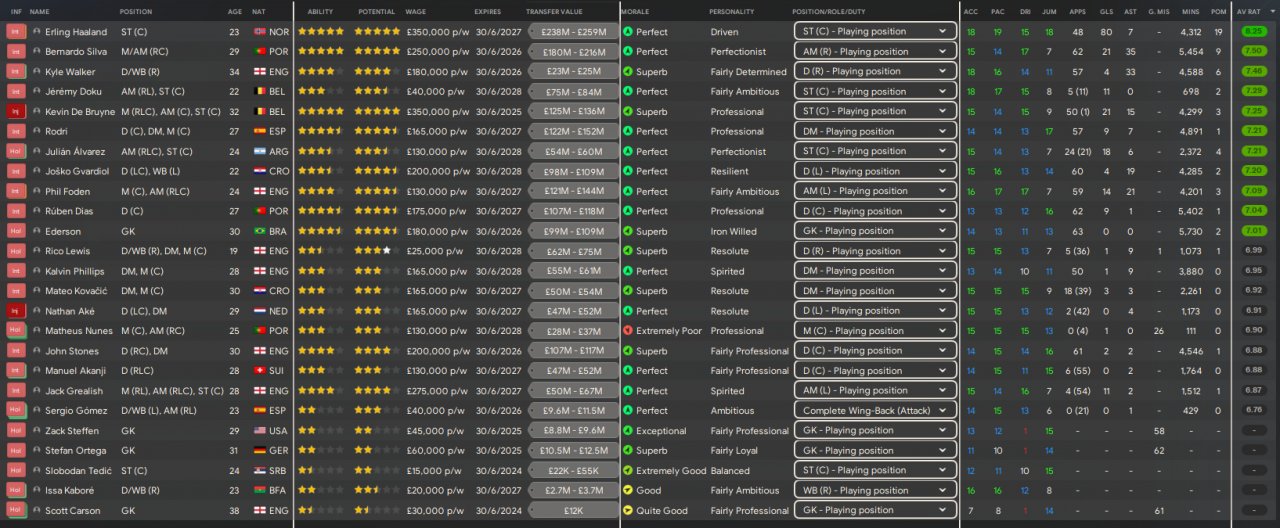Image resolution: width=1280 pixels, height=528 pixels.
Task: Click the player info icon before Bernardo Silva
Action: pos(37,51)
